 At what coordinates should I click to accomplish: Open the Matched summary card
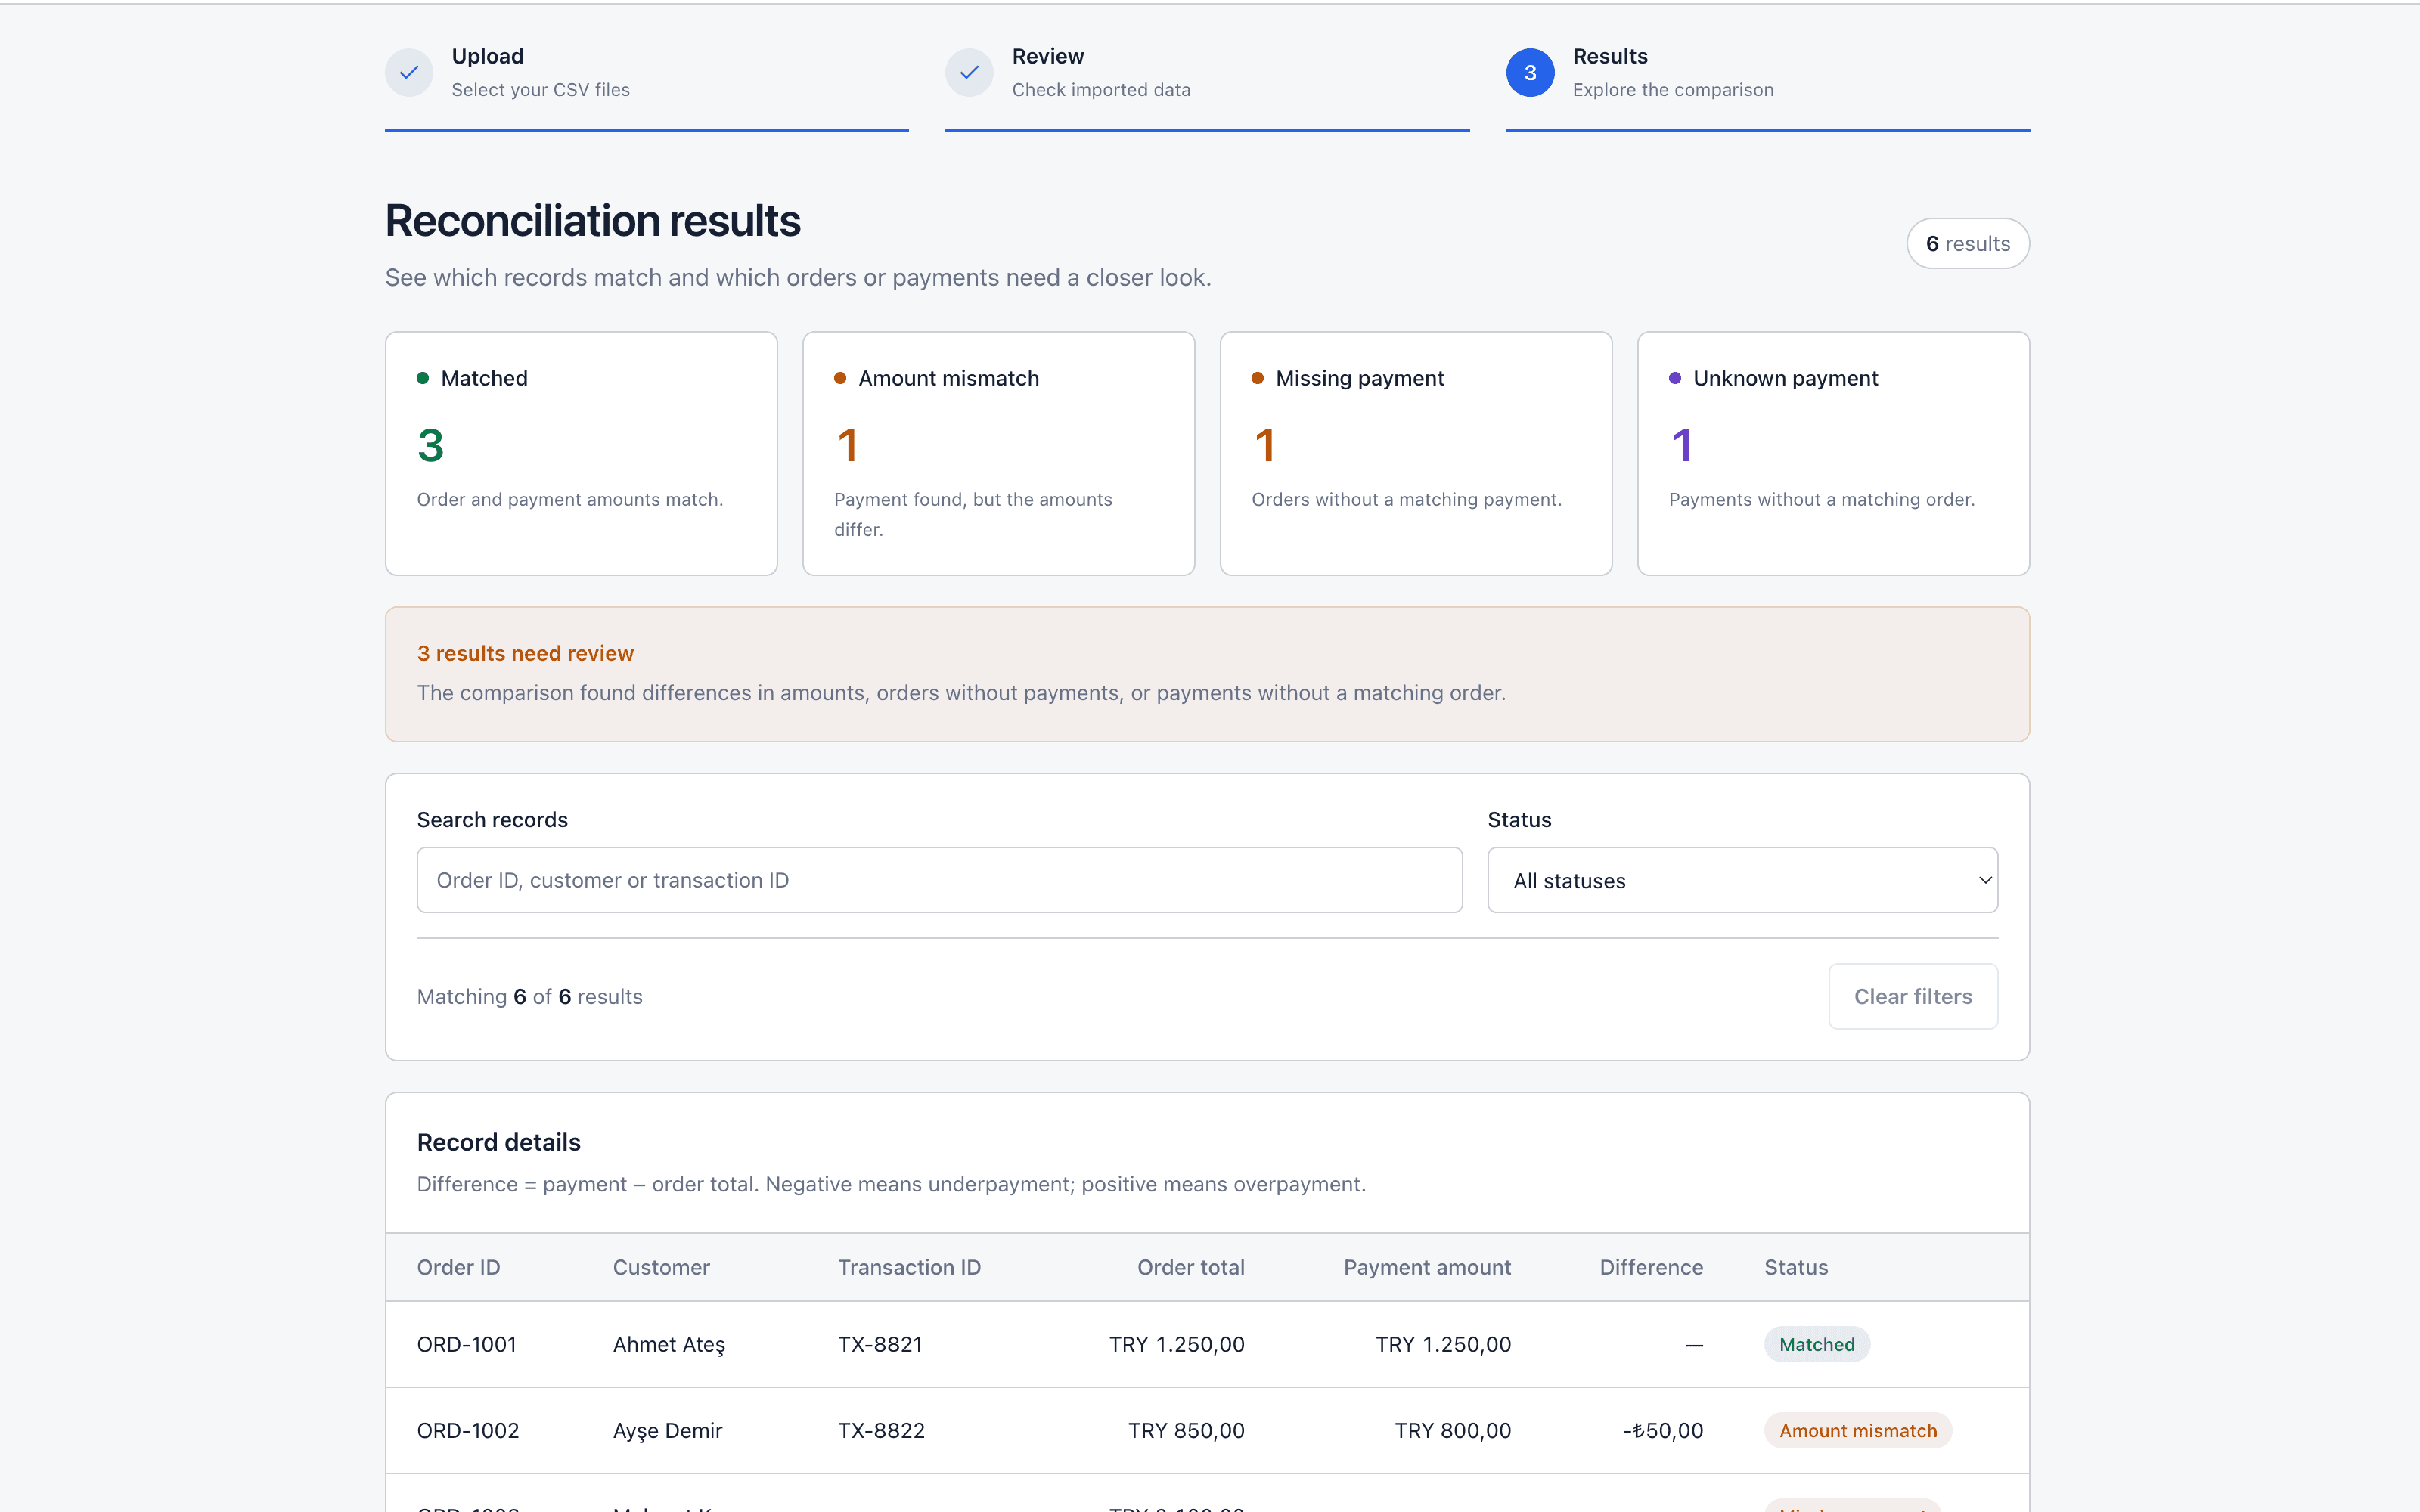pyautogui.click(x=581, y=453)
